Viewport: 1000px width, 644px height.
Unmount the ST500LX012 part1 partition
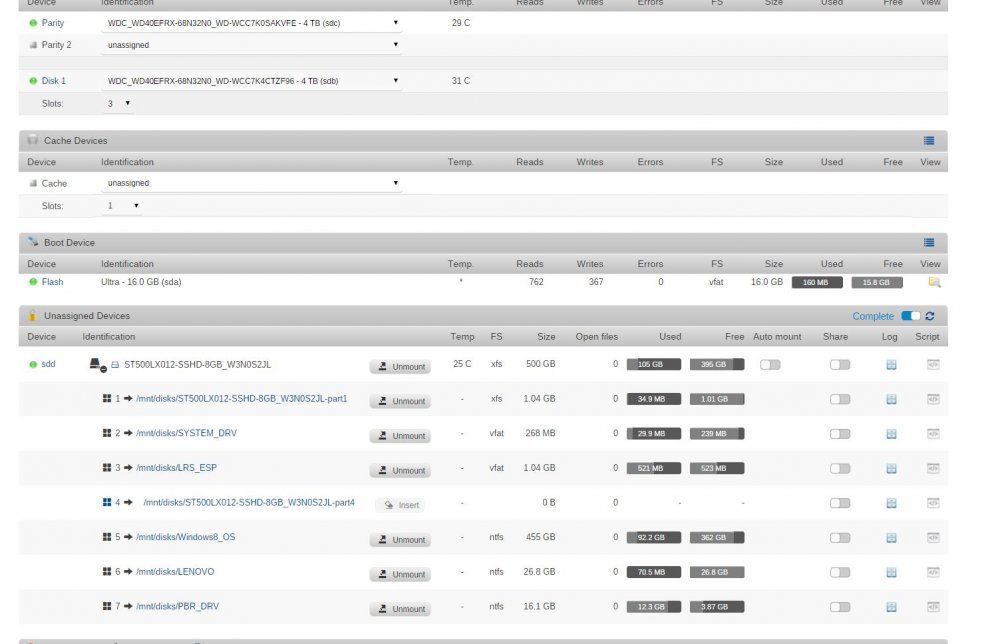coord(401,401)
